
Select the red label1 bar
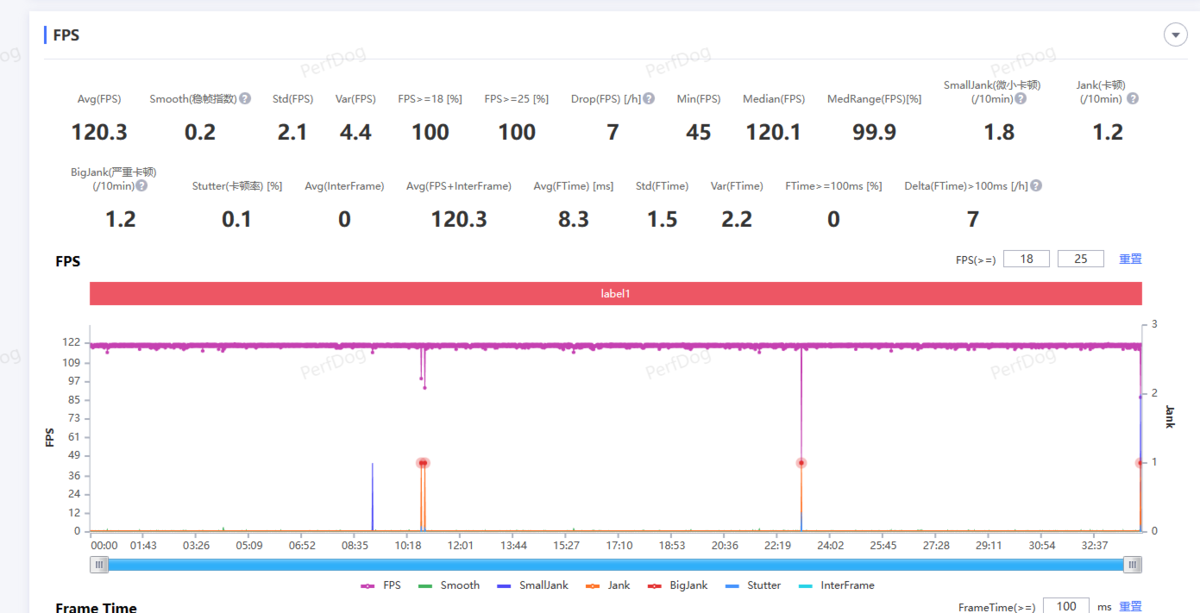click(x=615, y=294)
